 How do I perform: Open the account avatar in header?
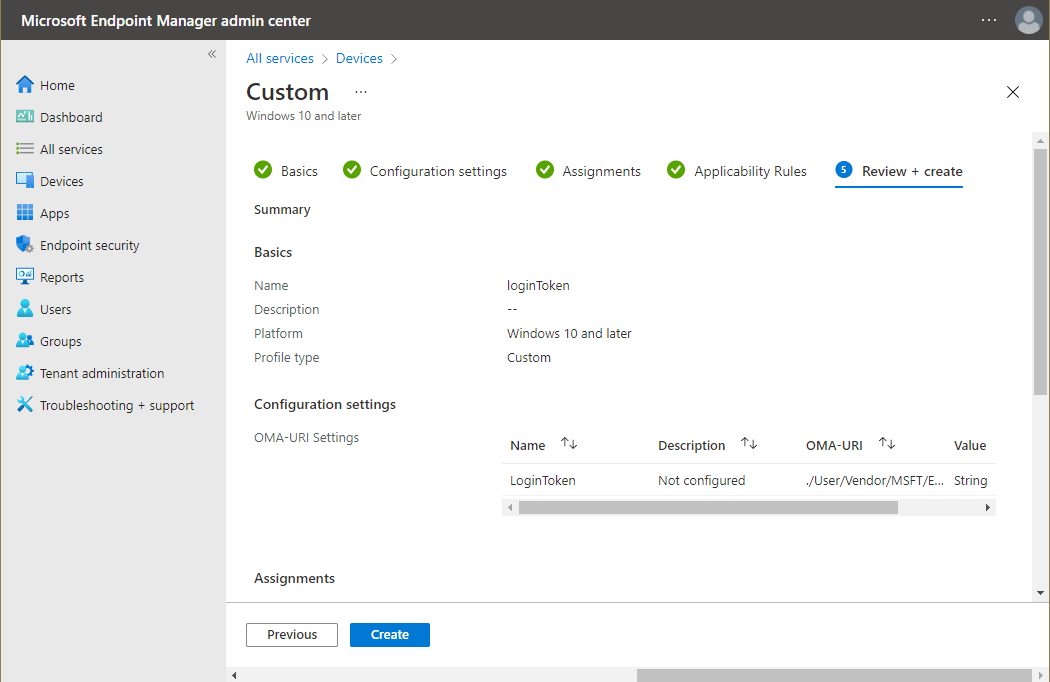(x=1029, y=20)
